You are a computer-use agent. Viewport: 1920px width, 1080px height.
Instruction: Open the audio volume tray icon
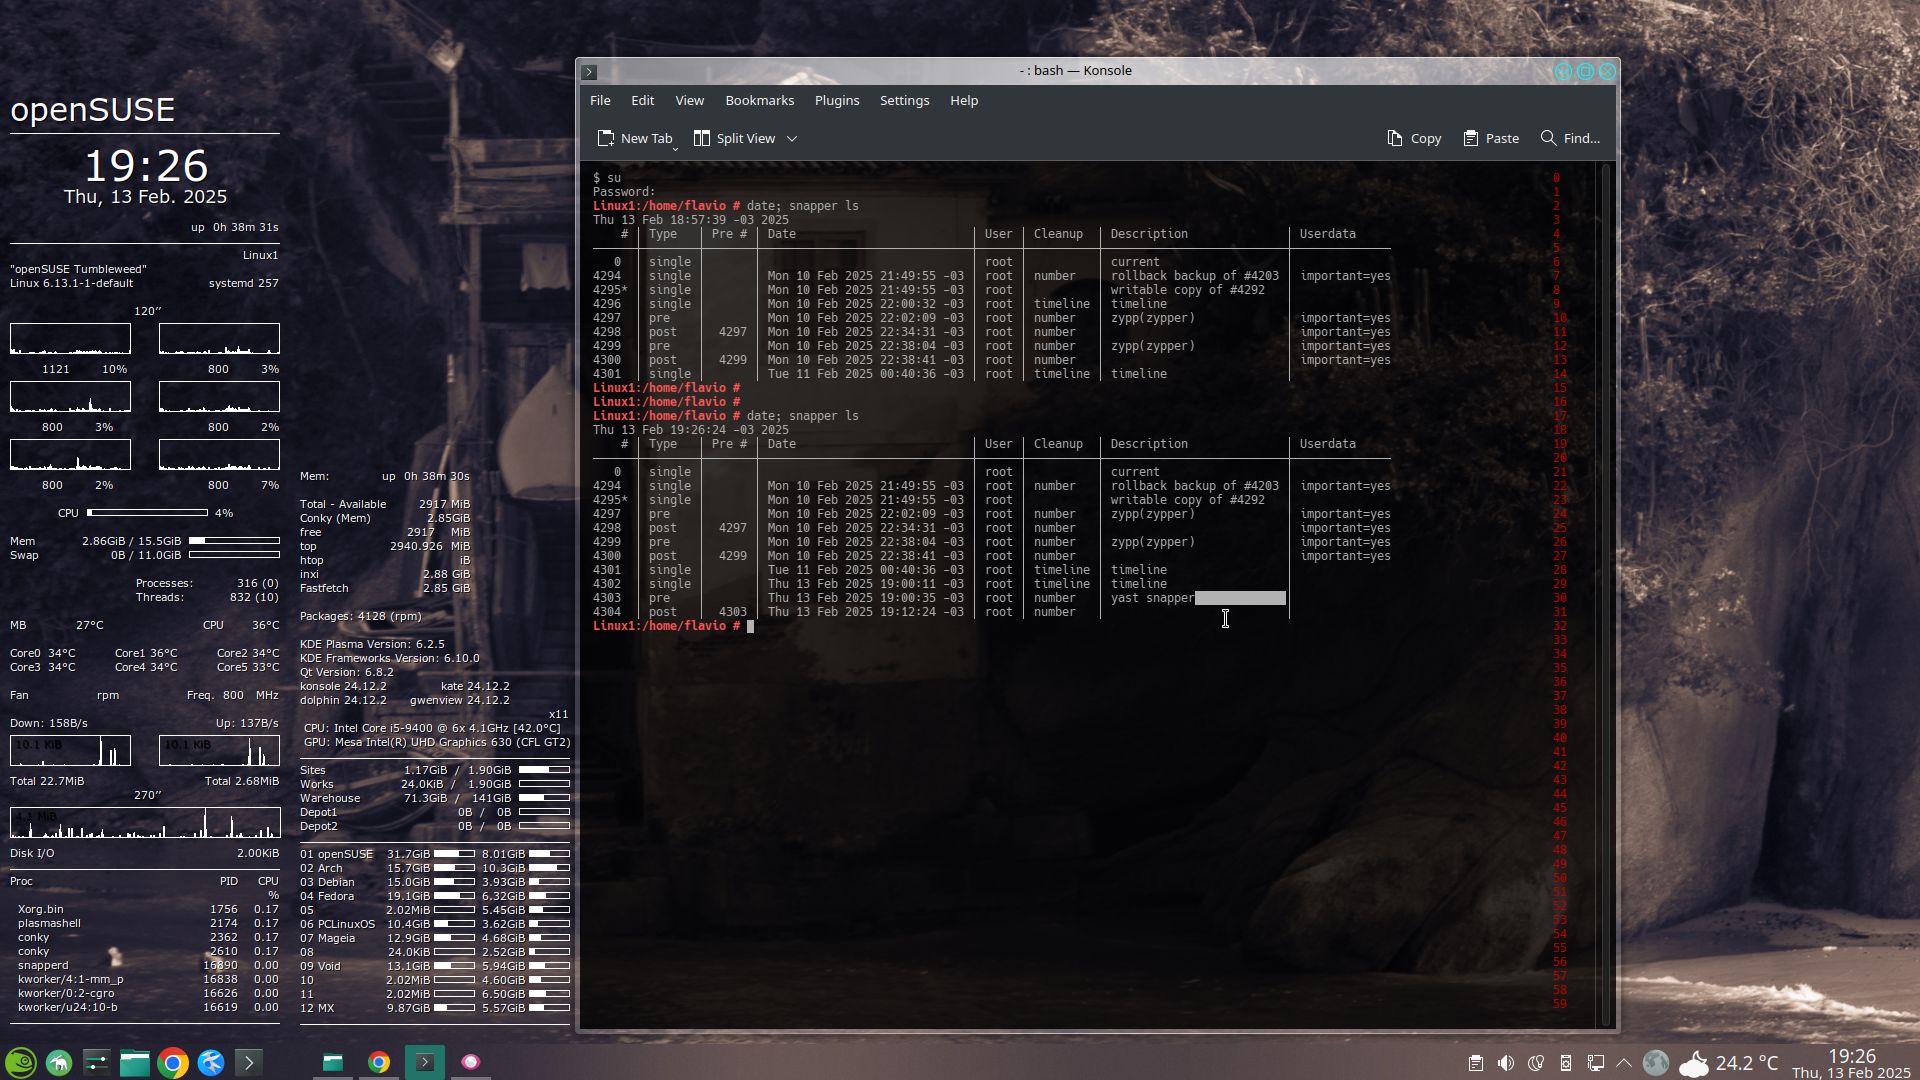coord(1506,1063)
